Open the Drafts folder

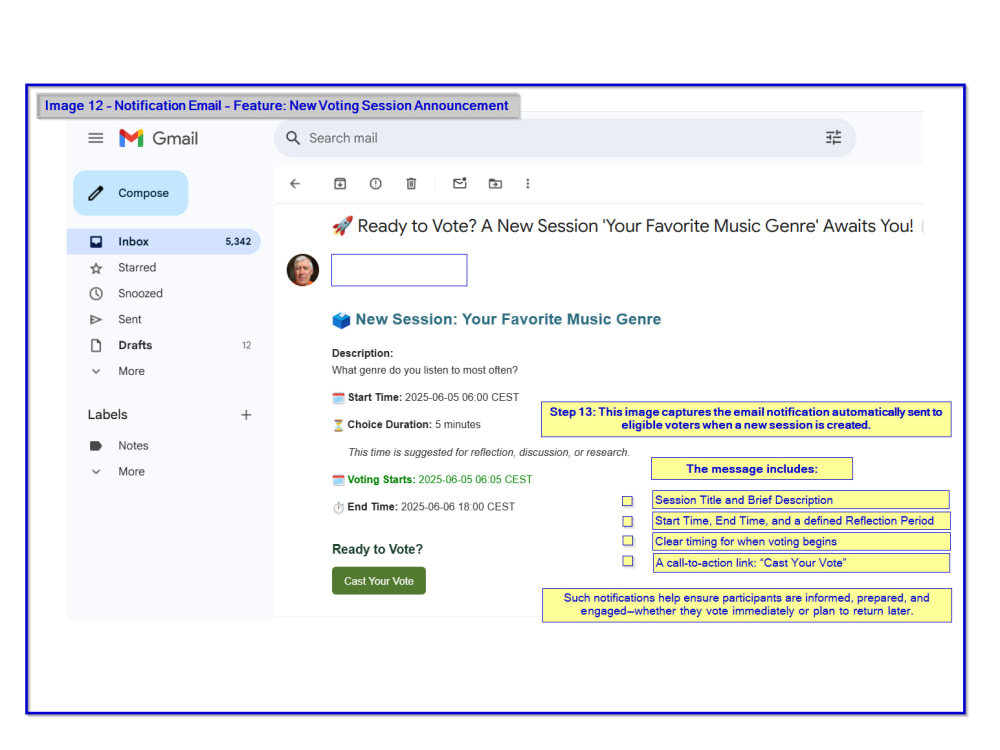coord(164,345)
